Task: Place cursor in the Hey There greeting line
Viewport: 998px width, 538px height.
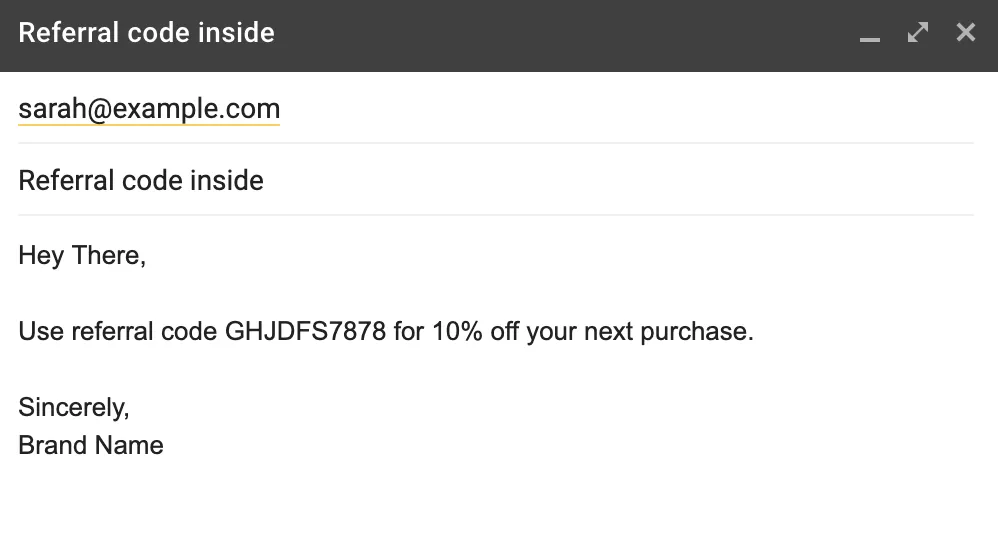Action: [82, 255]
